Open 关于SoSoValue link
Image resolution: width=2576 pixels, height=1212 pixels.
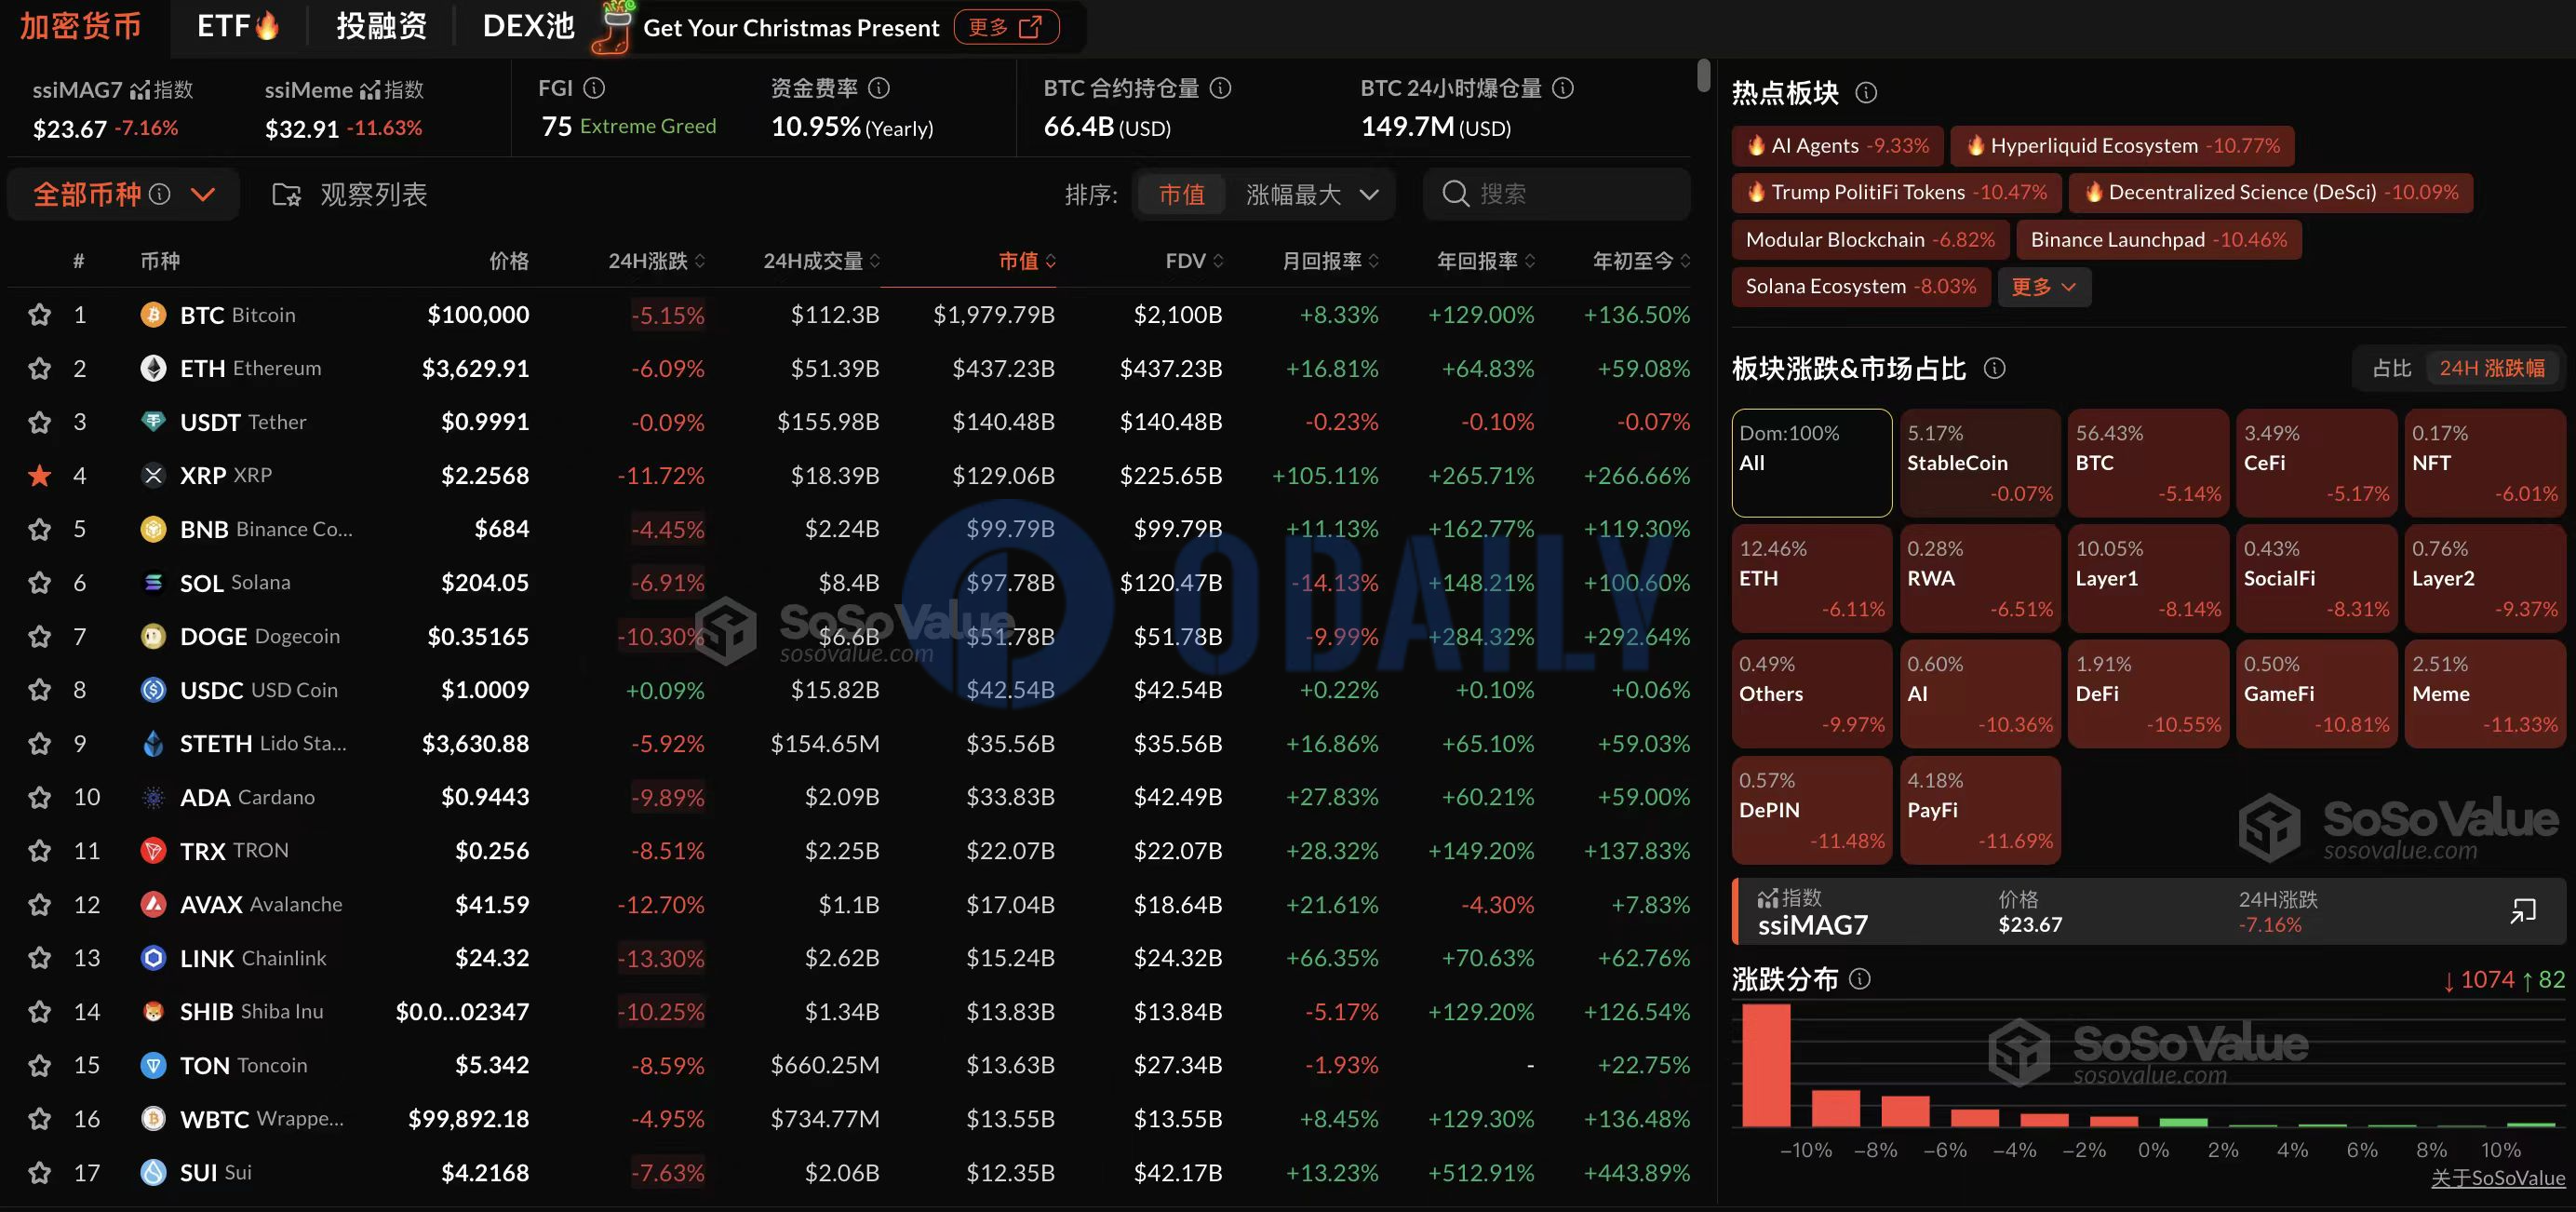click(2497, 1178)
